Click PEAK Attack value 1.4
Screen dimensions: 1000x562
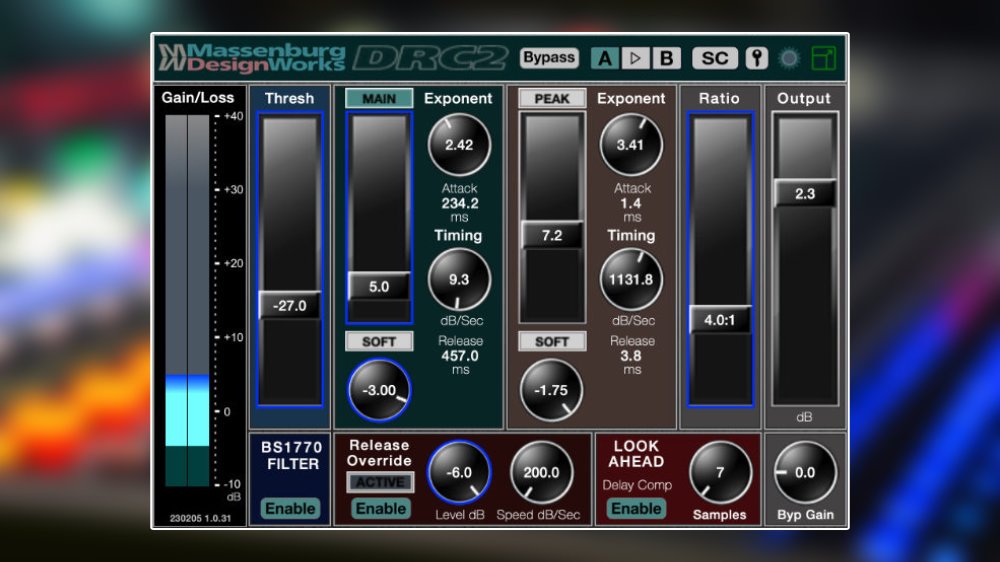[x=631, y=203]
